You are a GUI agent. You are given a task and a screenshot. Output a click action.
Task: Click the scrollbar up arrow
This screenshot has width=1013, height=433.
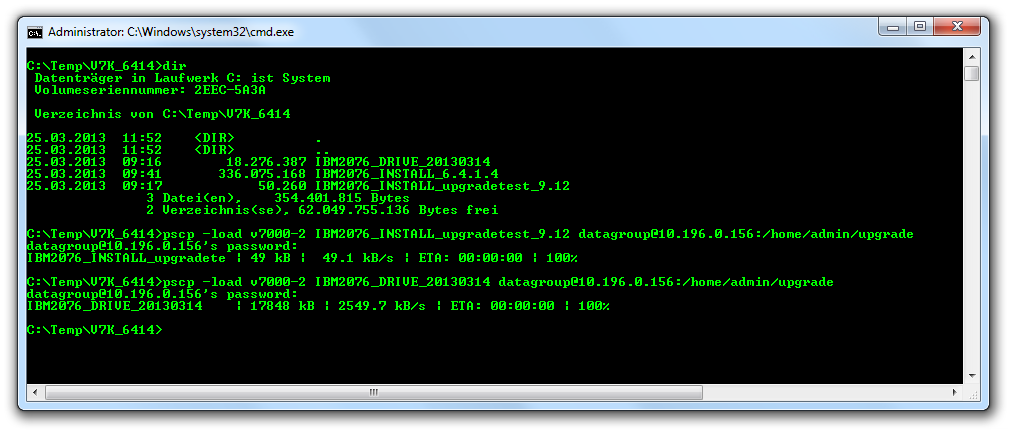(971, 57)
